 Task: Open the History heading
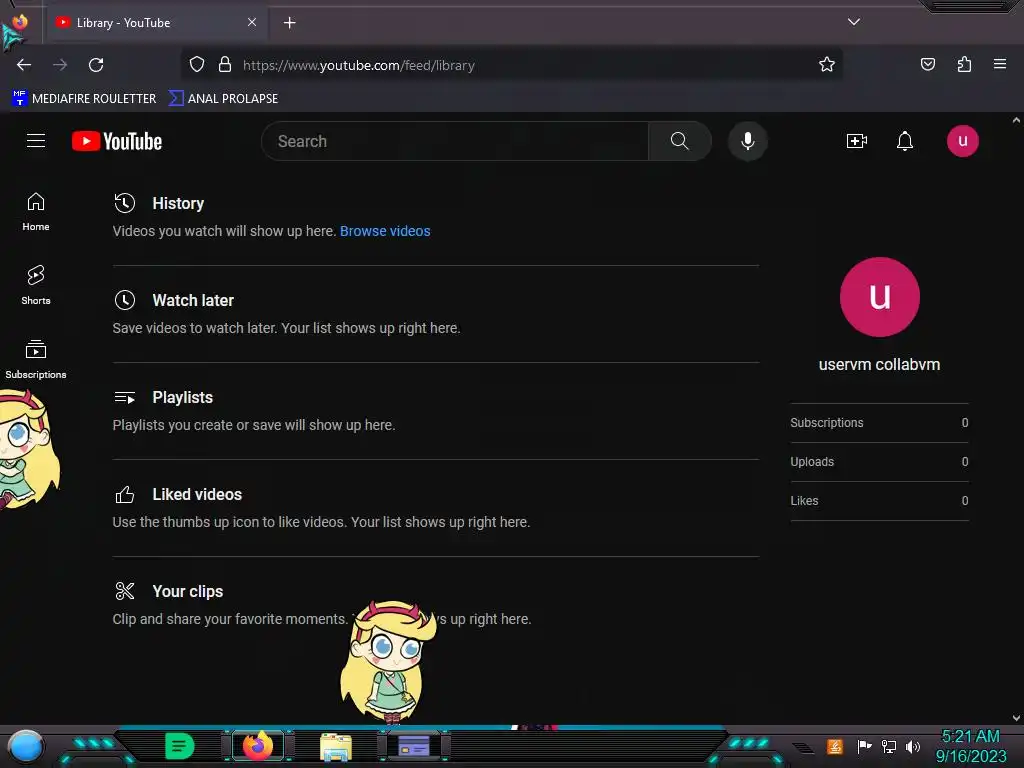[x=178, y=203]
